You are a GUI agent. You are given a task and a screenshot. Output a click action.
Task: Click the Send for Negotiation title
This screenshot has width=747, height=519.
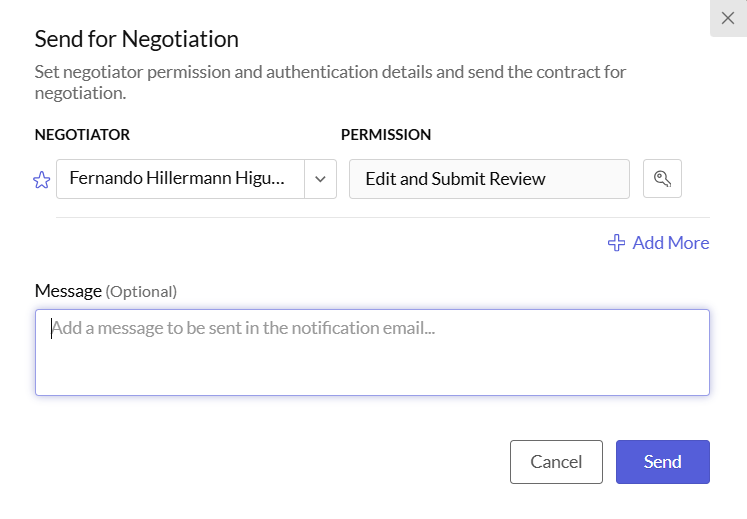pos(137,39)
